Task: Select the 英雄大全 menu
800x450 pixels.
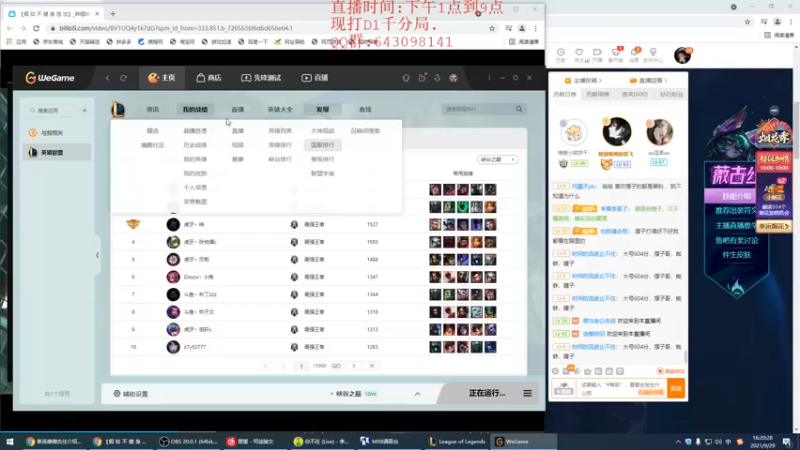Action: pyautogui.click(x=280, y=109)
